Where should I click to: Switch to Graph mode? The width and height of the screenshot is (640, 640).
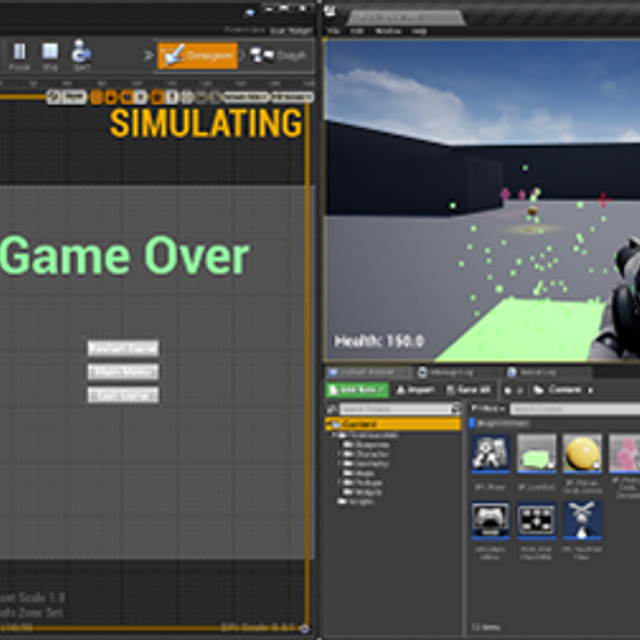click(x=279, y=55)
